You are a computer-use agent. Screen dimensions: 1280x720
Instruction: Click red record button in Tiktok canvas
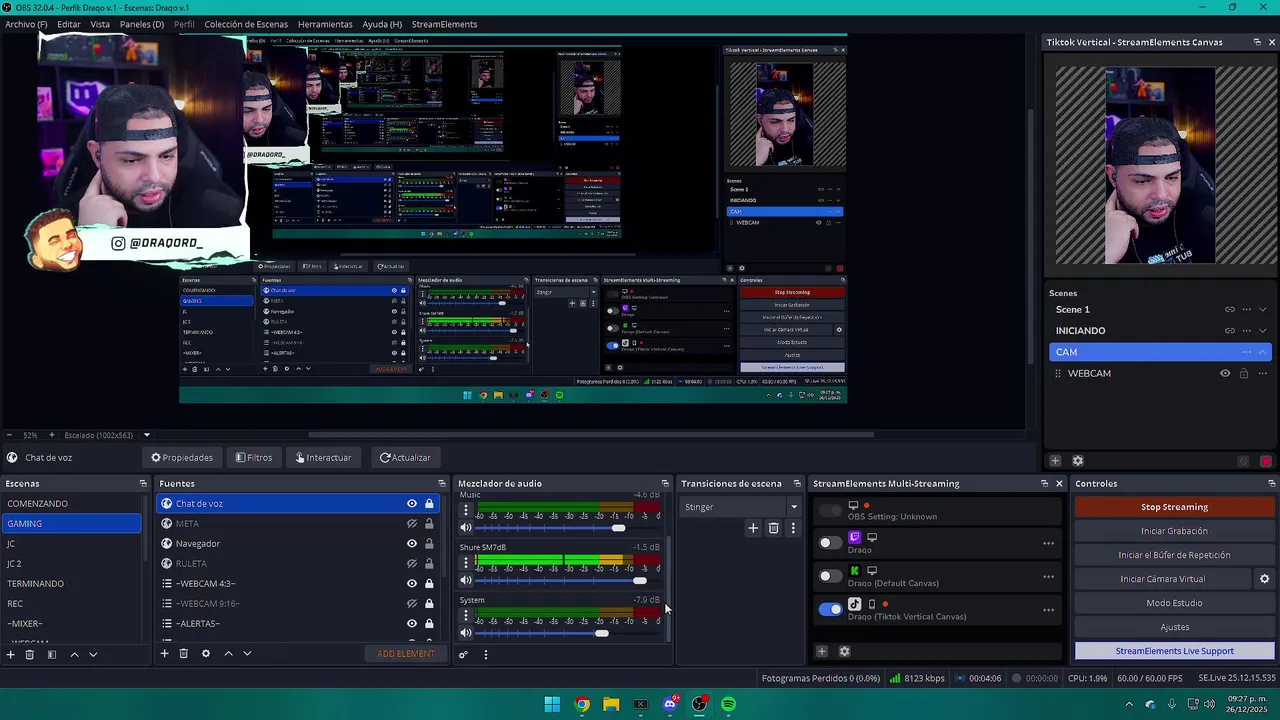(x=1266, y=461)
